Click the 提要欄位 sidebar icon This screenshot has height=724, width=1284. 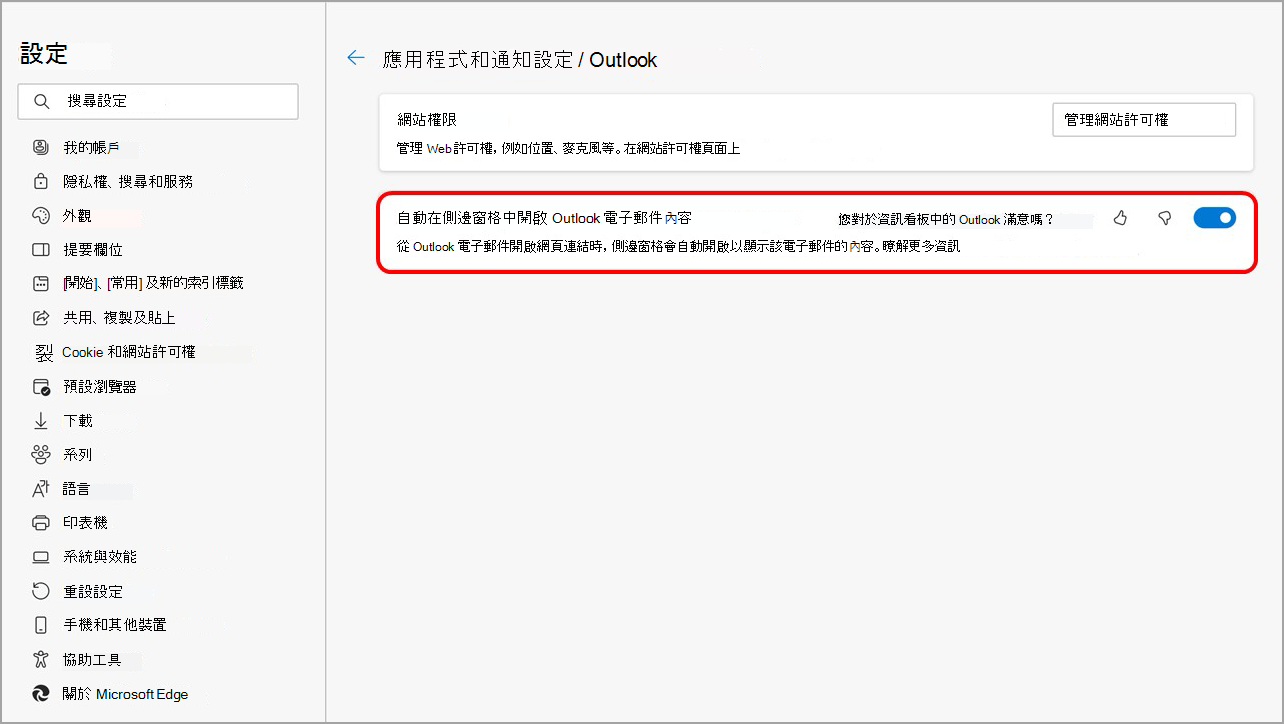click(x=41, y=249)
